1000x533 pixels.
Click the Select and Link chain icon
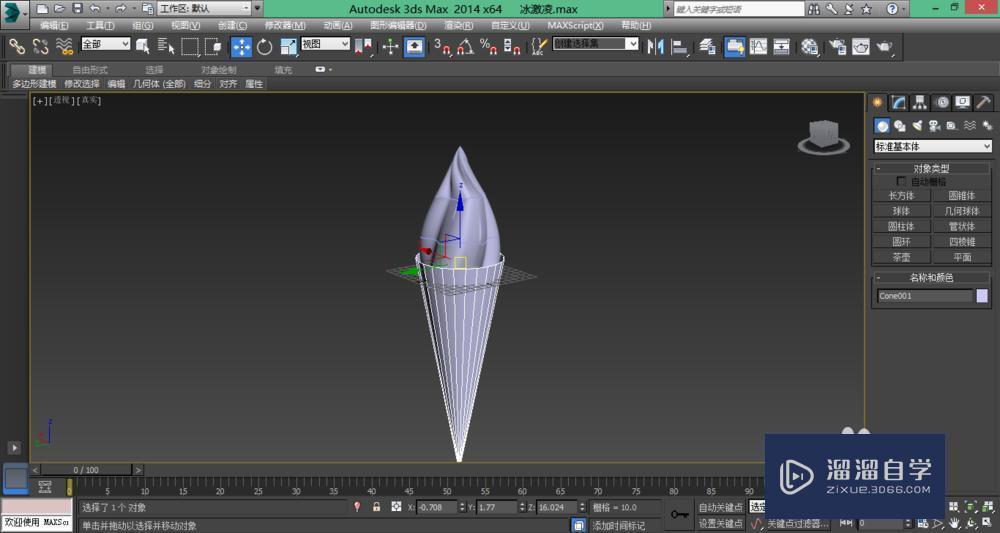pyautogui.click(x=17, y=46)
